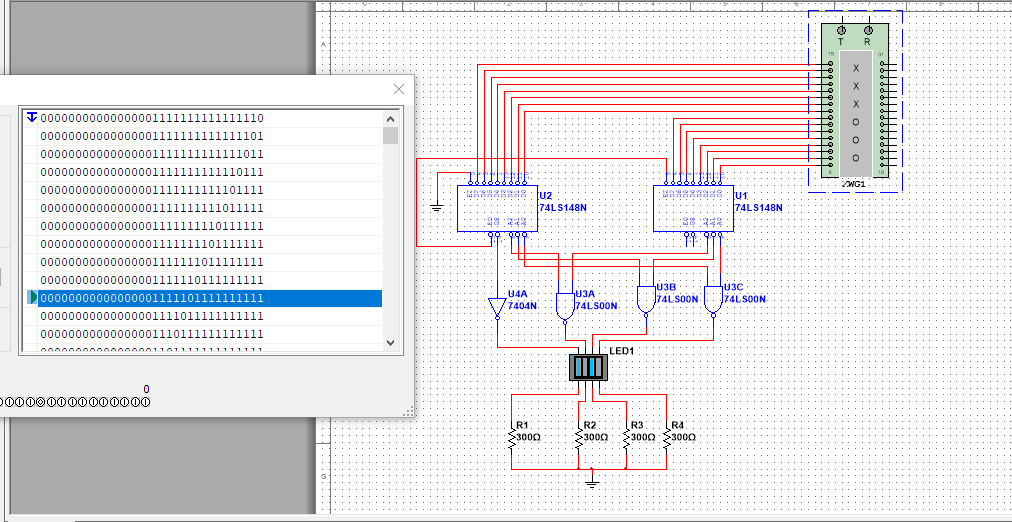This screenshot has width=1012, height=522.
Task: Click the 300Ω value label of R4
Action: [x=684, y=437]
